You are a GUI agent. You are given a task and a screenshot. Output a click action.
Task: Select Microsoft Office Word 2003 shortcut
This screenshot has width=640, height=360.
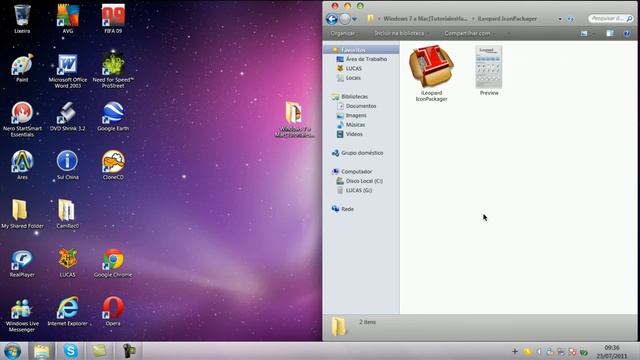point(67,71)
